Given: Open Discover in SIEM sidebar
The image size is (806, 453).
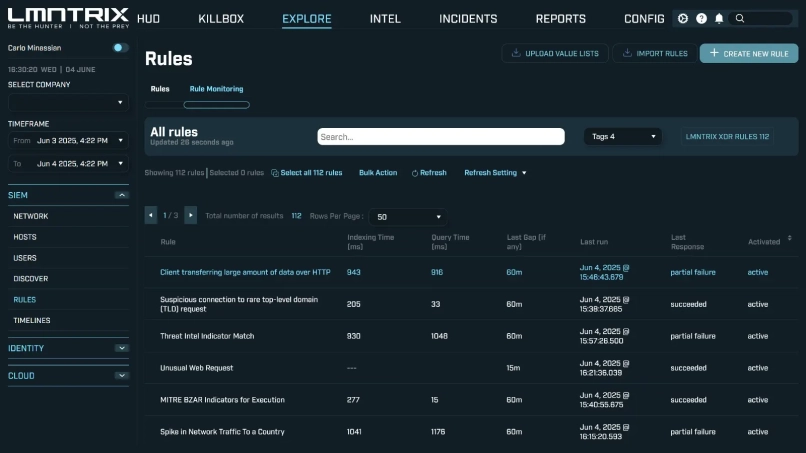Looking at the screenshot, I should (x=31, y=279).
